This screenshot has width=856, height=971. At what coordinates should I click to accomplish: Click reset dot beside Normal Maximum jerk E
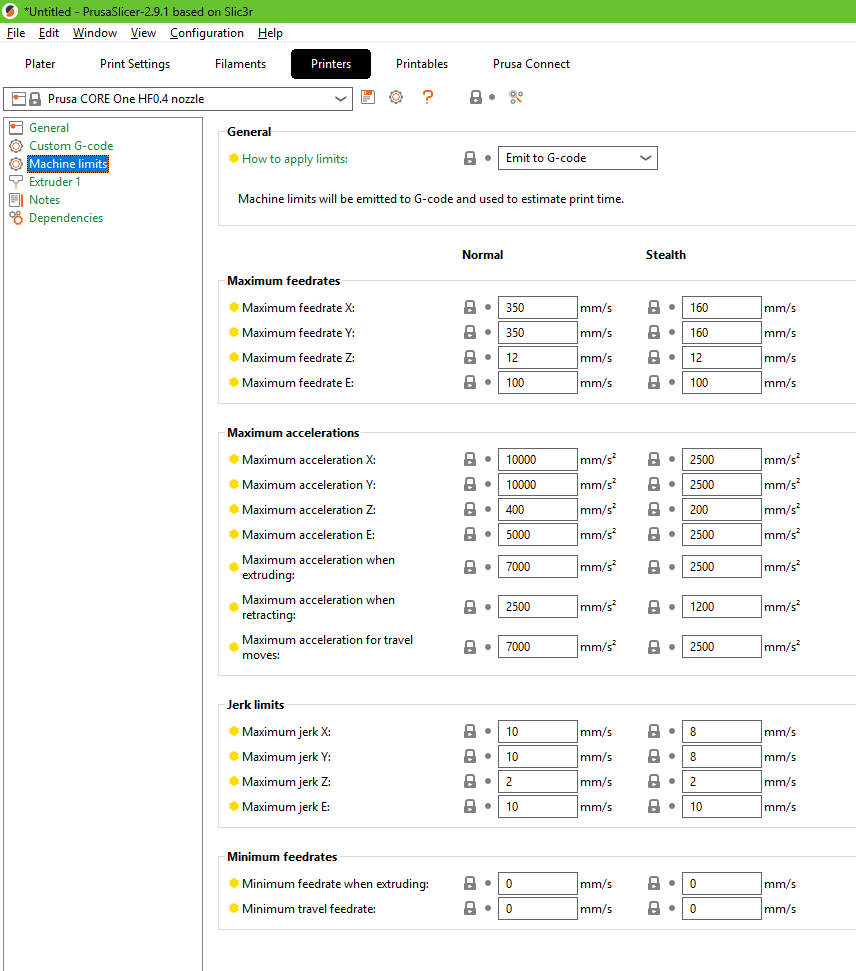(x=488, y=806)
